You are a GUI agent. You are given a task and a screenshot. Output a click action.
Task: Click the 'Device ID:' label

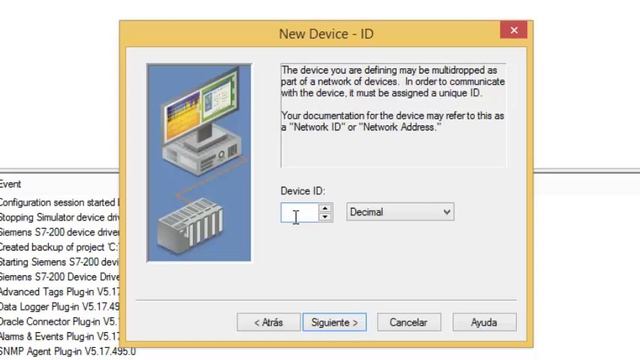tap(303, 191)
